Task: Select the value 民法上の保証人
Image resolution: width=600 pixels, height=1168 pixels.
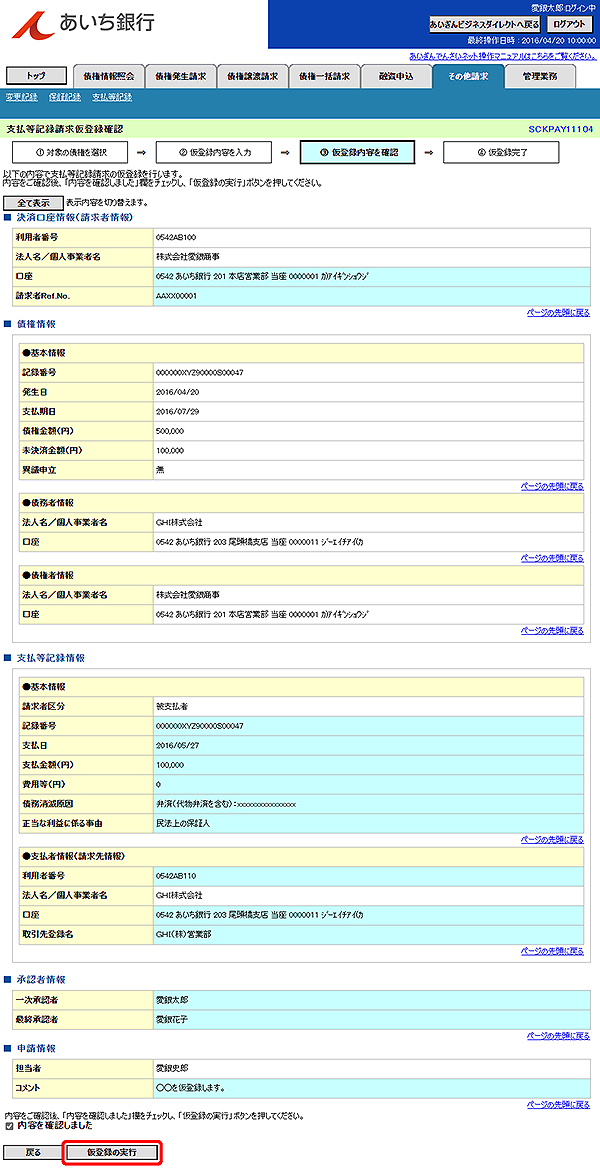Action: (x=182, y=823)
